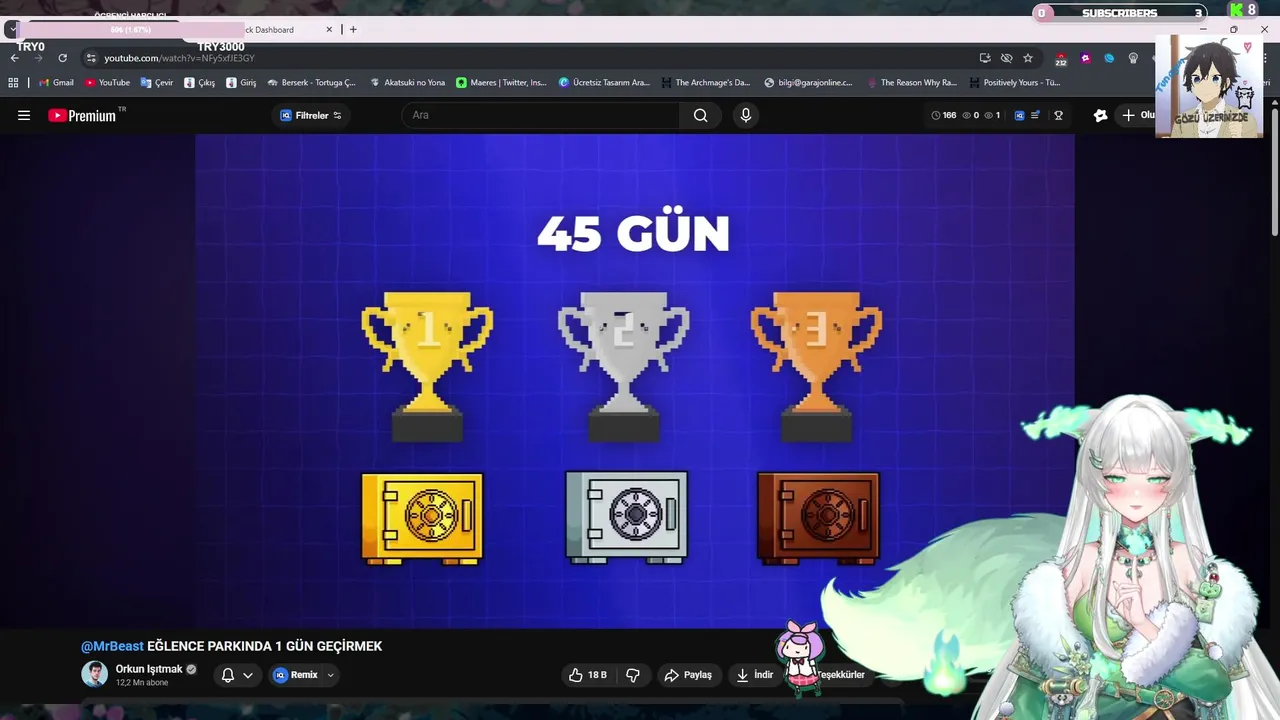Screen dimensions: 1280x720
Task: Expand the Remix dropdown arrow
Action: (x=330, y=675)
